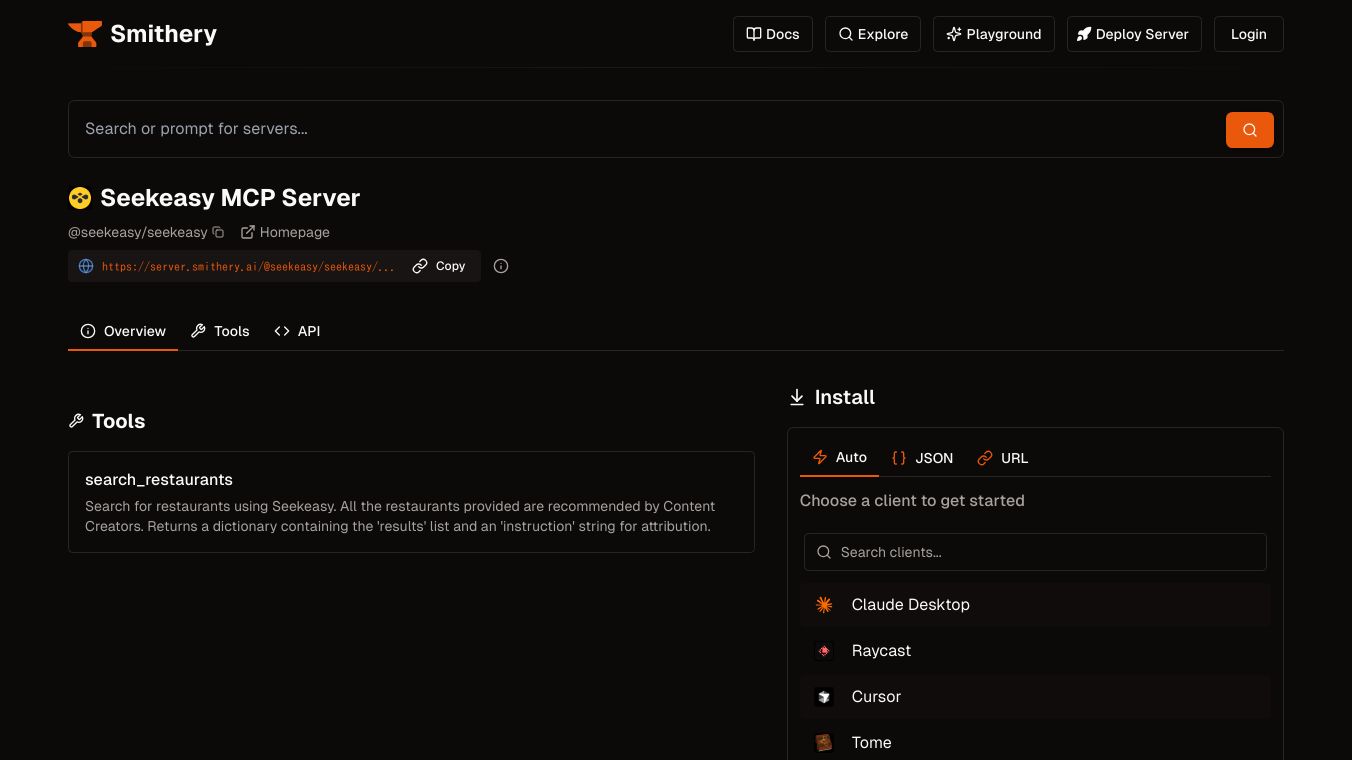
Task: Click the orange search submit button
Action: coord(1250,130)
